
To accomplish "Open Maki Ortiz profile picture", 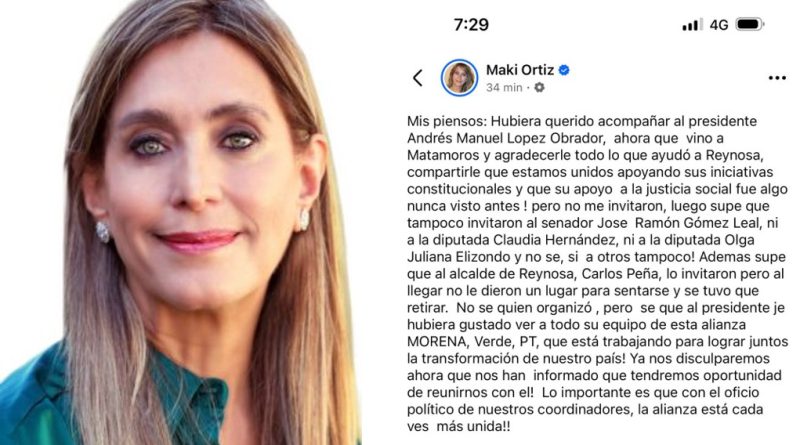I will [459, 78].
